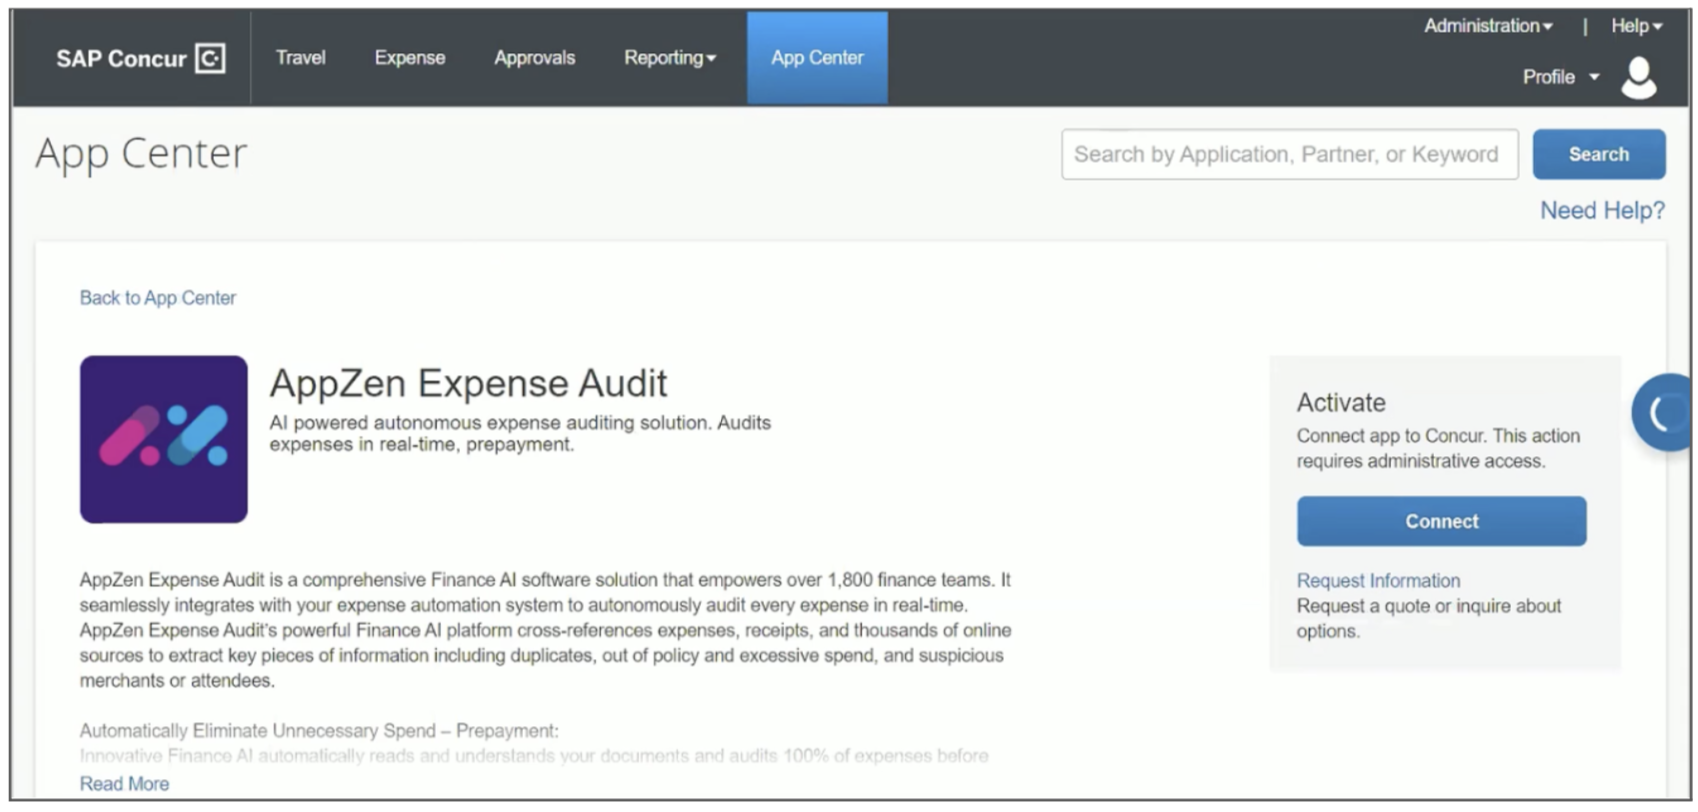Go to the Travel tab
Image resolution: width=1698 pixels, height=812 pixels.
[301, 58]
